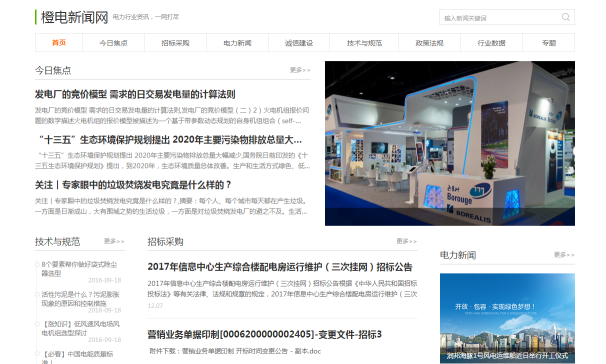Click the Borouge exhibition booth banner image
Viewport: 606px width, 364px height.
[x=449, y=143]
